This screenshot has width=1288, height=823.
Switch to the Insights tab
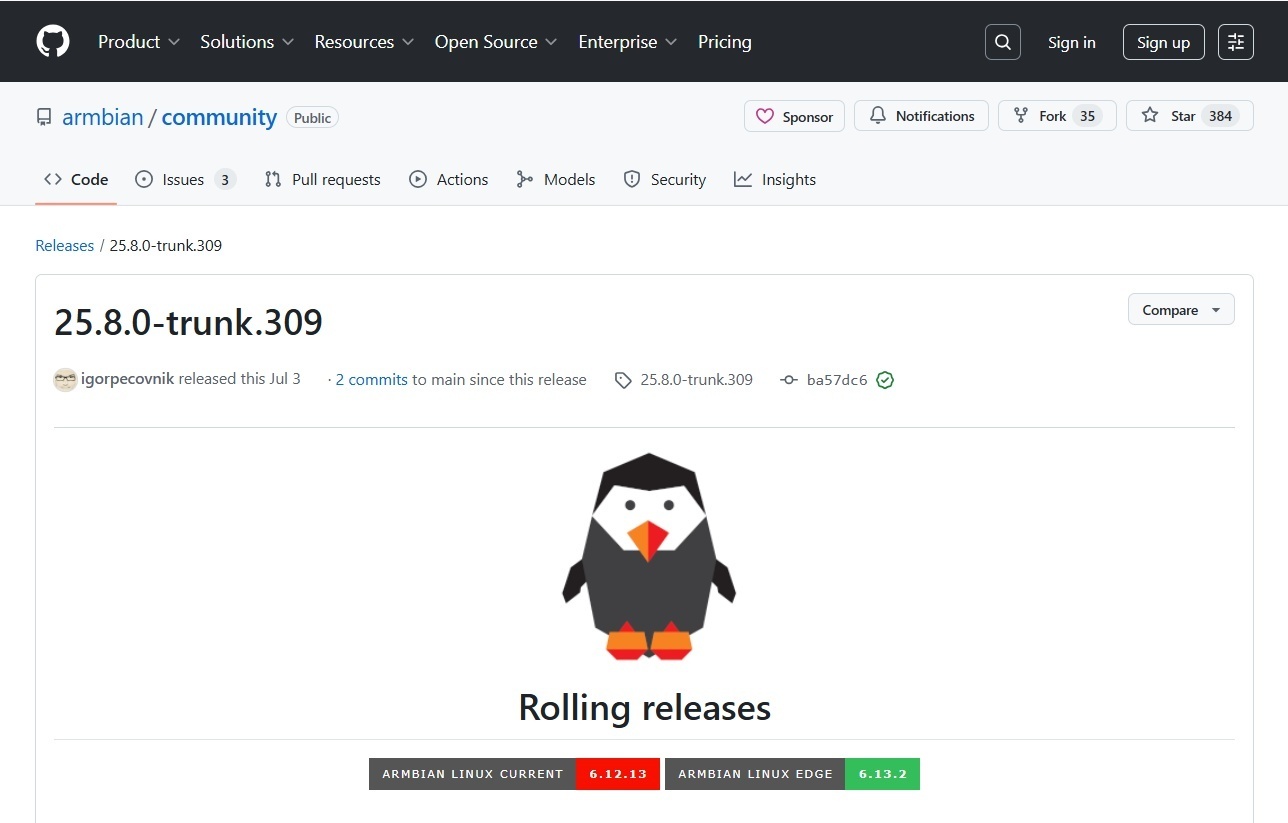pos(775,180)
